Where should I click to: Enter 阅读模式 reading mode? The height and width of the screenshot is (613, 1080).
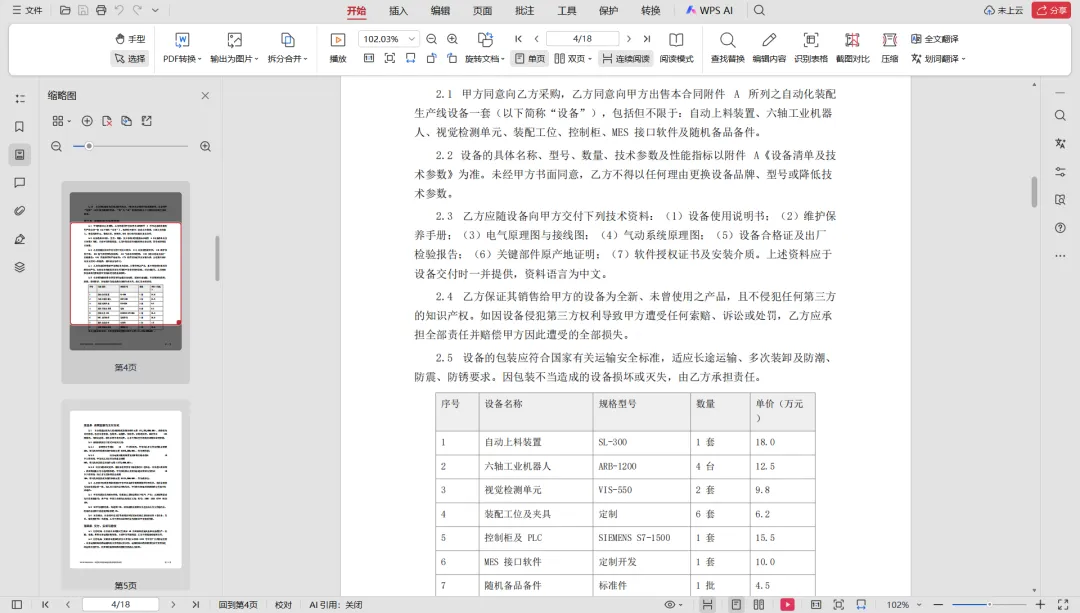click(x=676, y=48)
